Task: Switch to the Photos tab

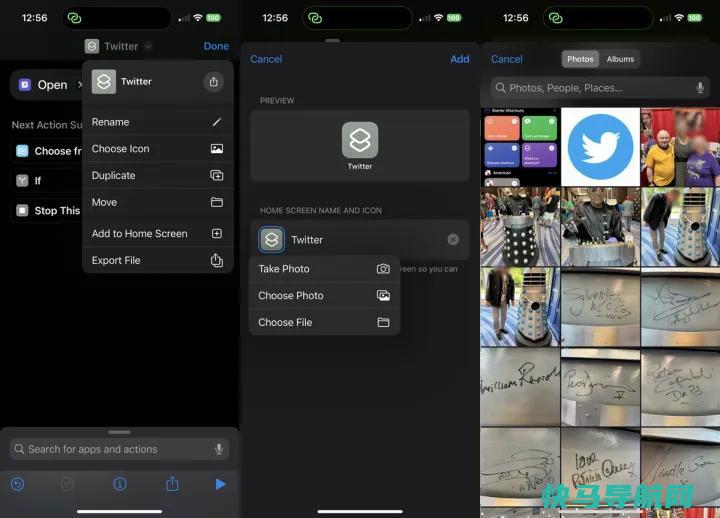Action: click(580, 59)
